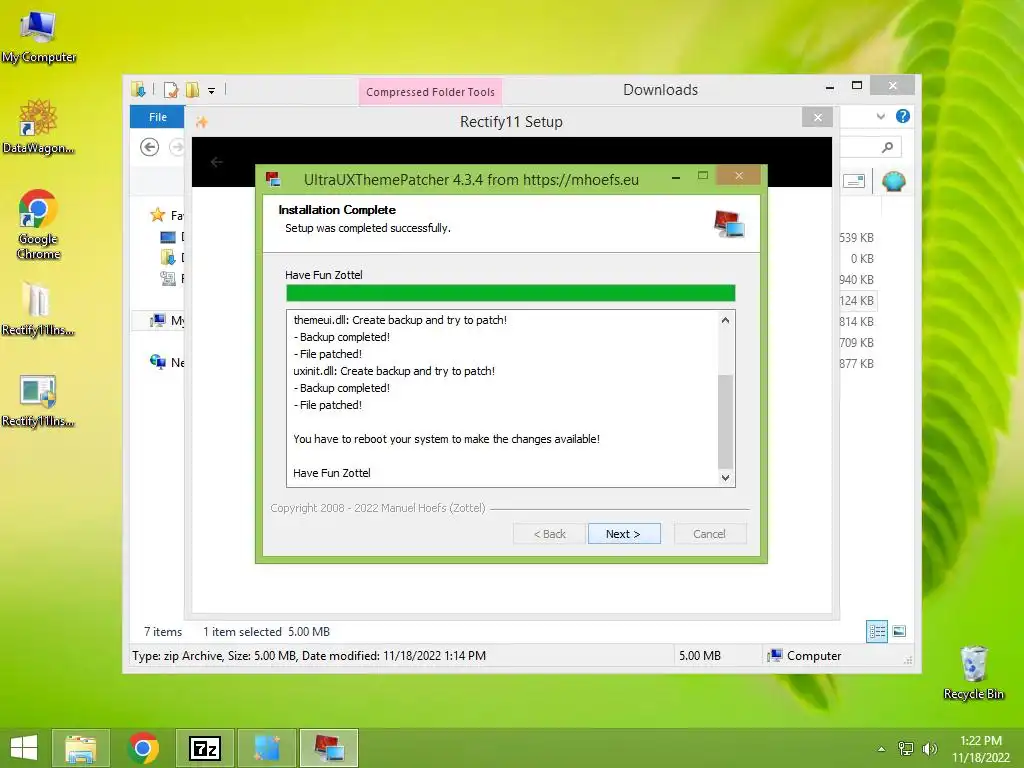Click reboot notice line in log

click(446, 439)
